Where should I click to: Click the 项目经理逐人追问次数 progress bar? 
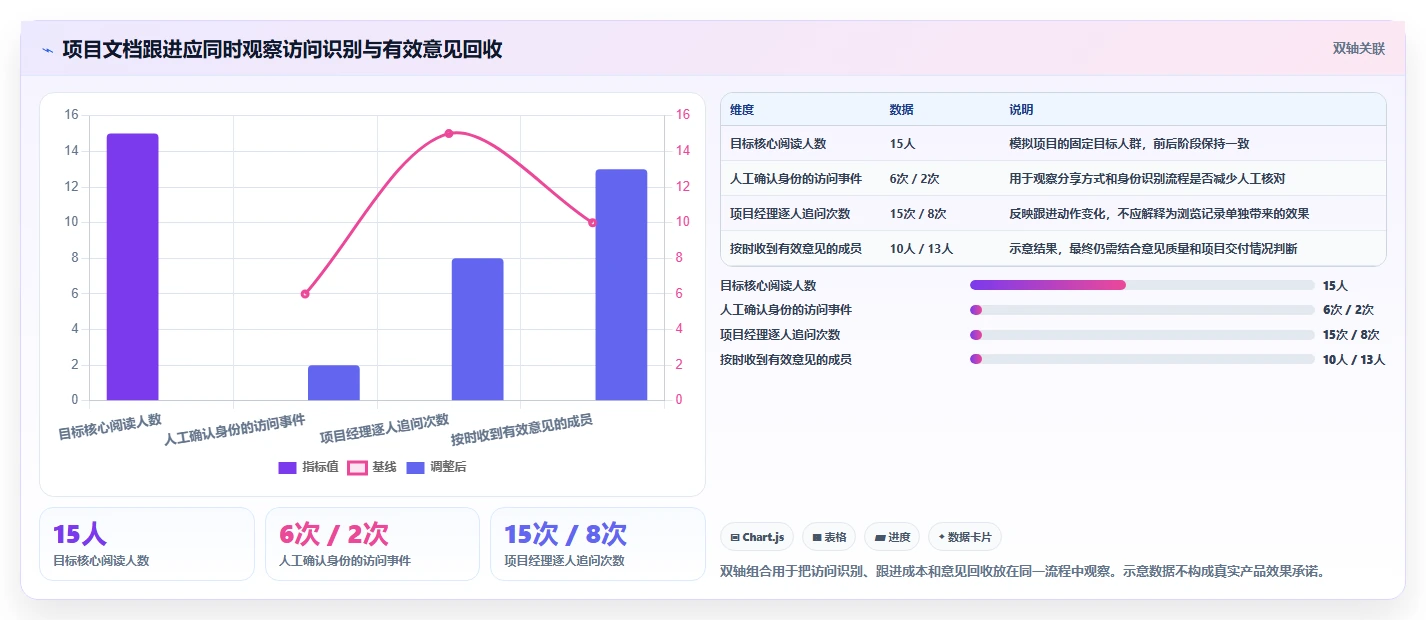tap(1142, 334)
